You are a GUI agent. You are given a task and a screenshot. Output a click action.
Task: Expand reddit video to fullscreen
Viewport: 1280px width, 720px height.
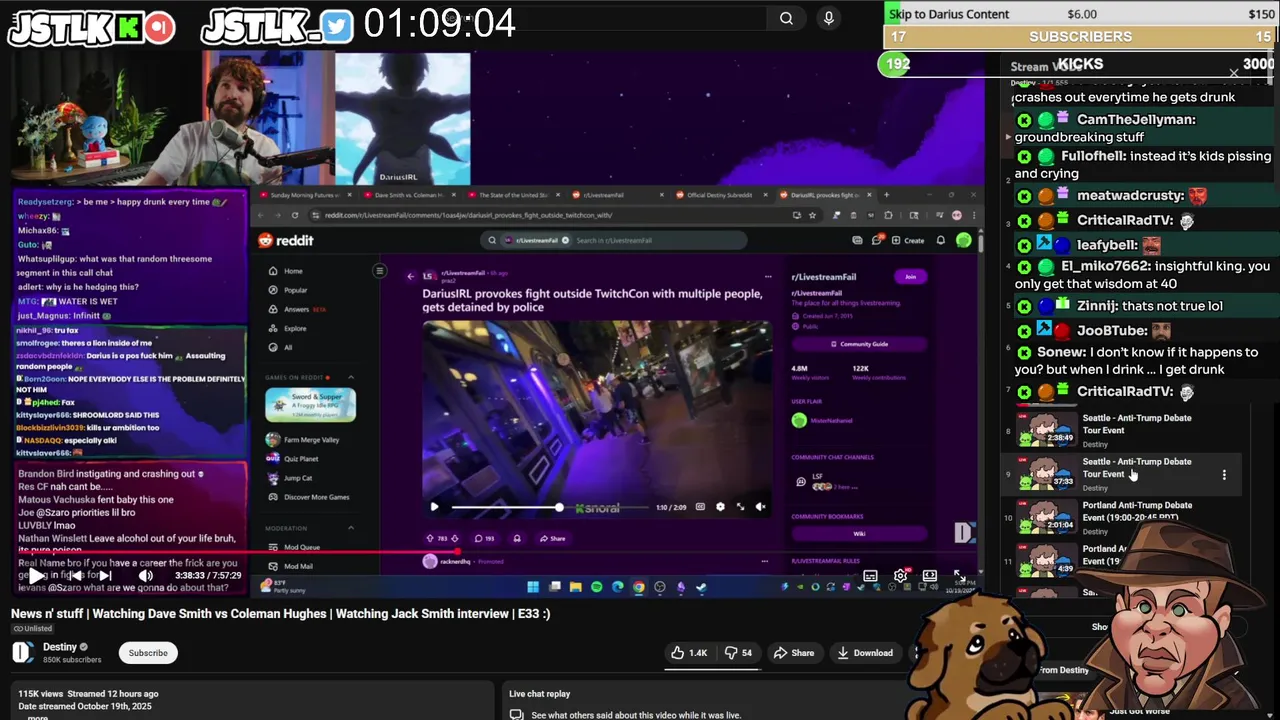pyautogui.click(x=740, y=507)
